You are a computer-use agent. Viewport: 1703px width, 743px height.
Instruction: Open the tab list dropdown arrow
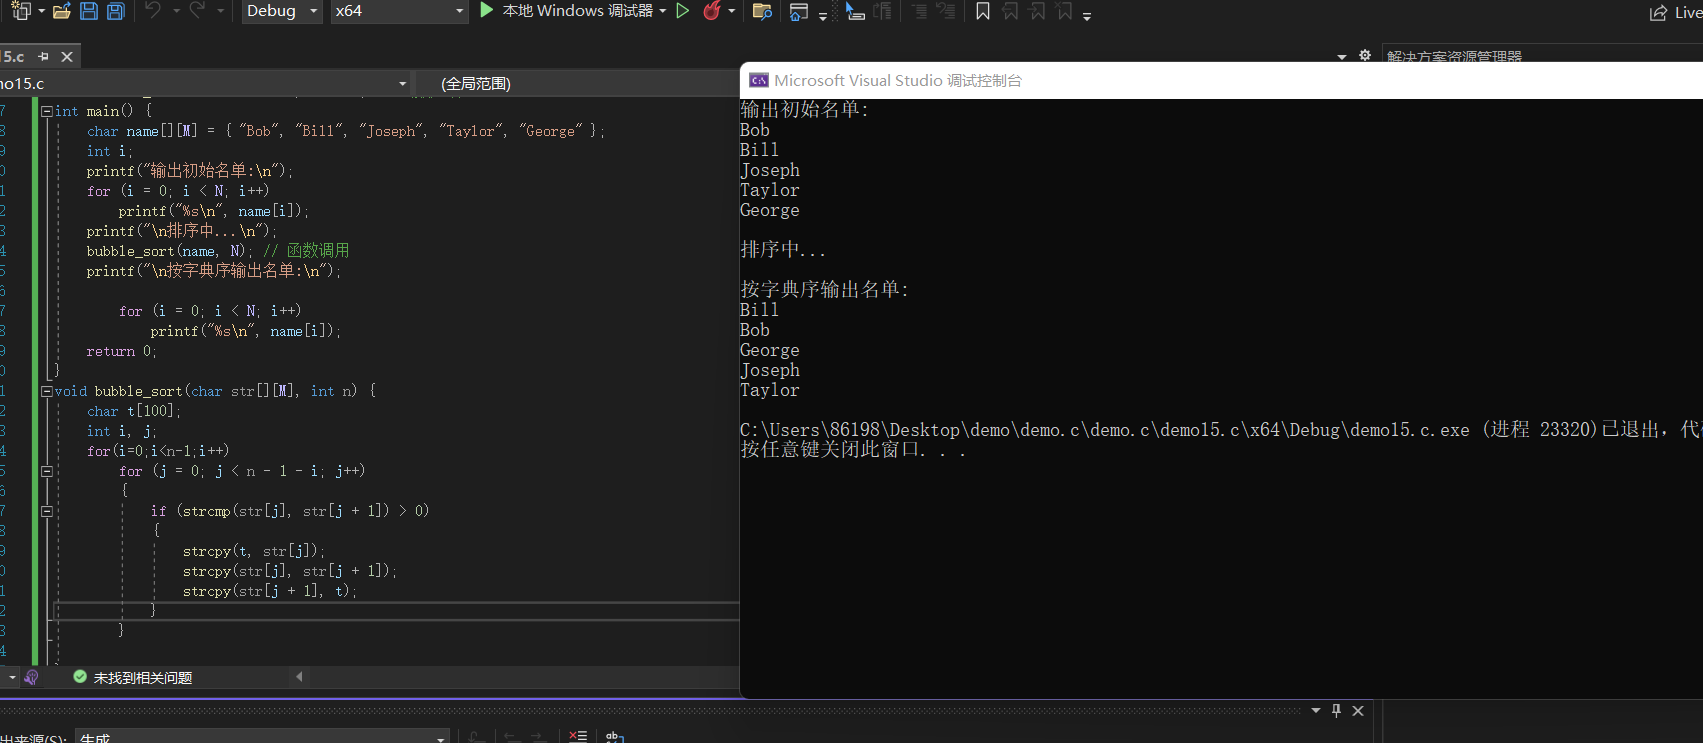point(1342,57)
